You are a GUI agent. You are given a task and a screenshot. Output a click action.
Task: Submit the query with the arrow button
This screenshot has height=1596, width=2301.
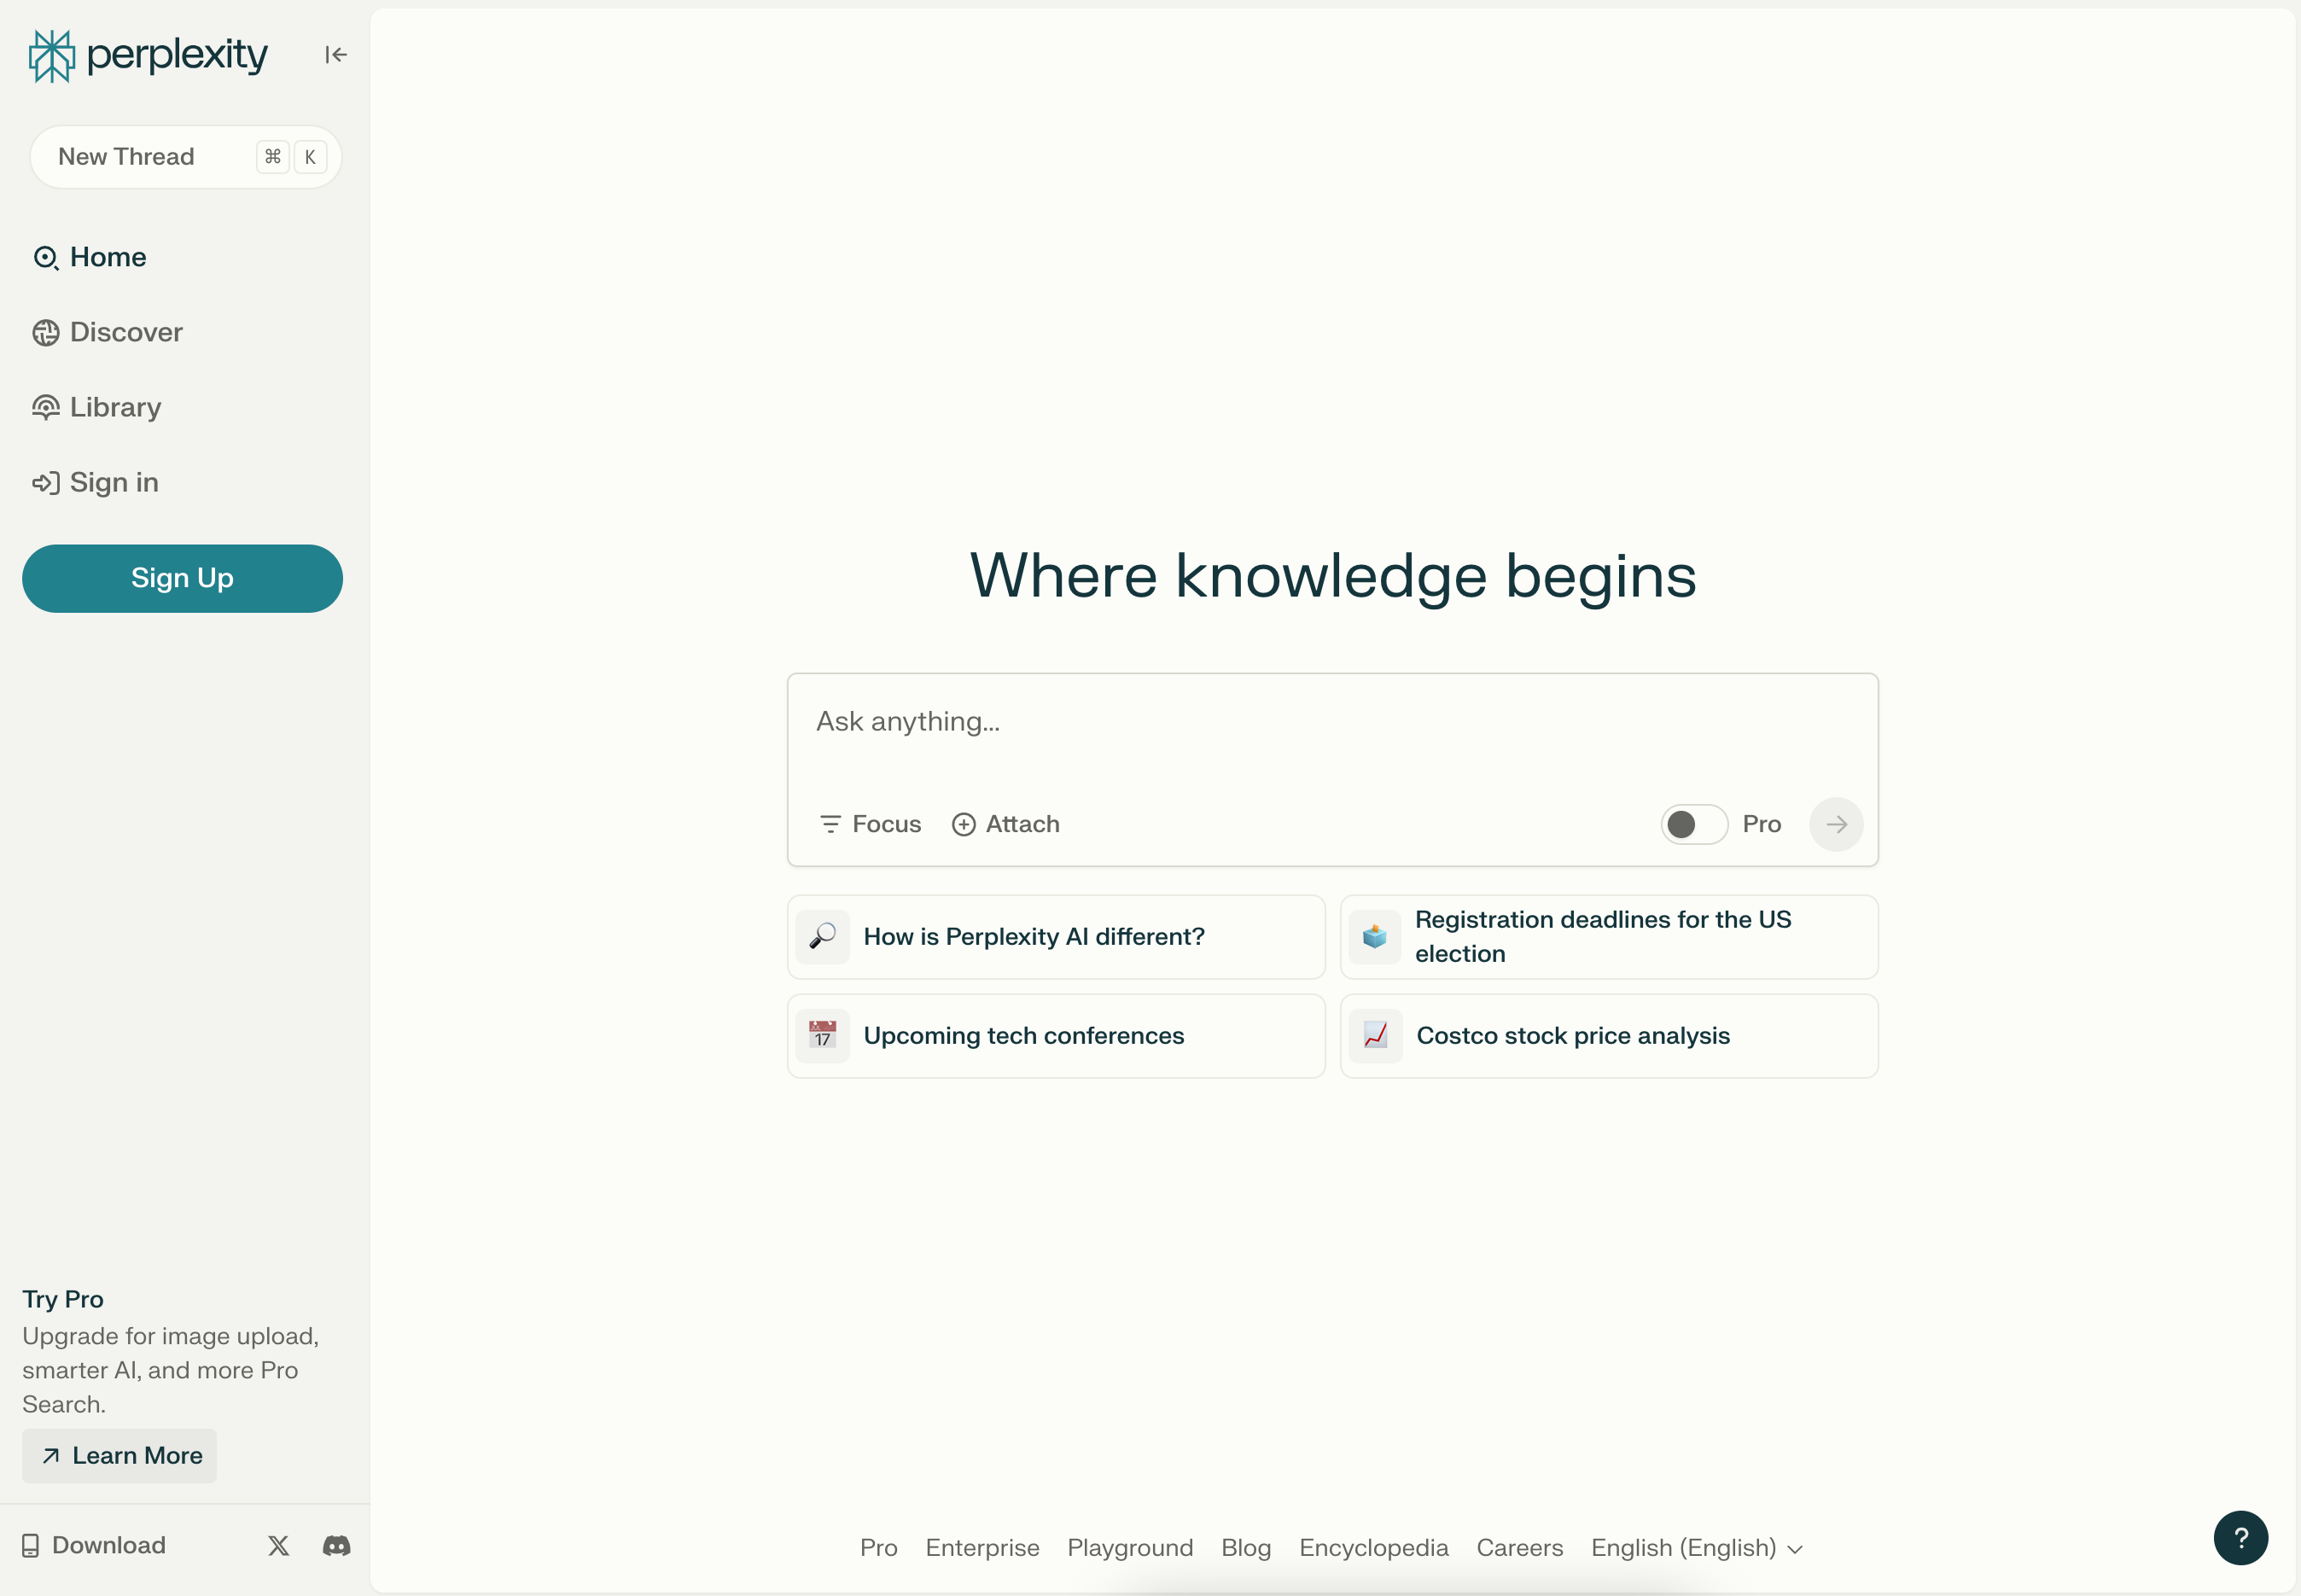click(x=1836, y=824)
